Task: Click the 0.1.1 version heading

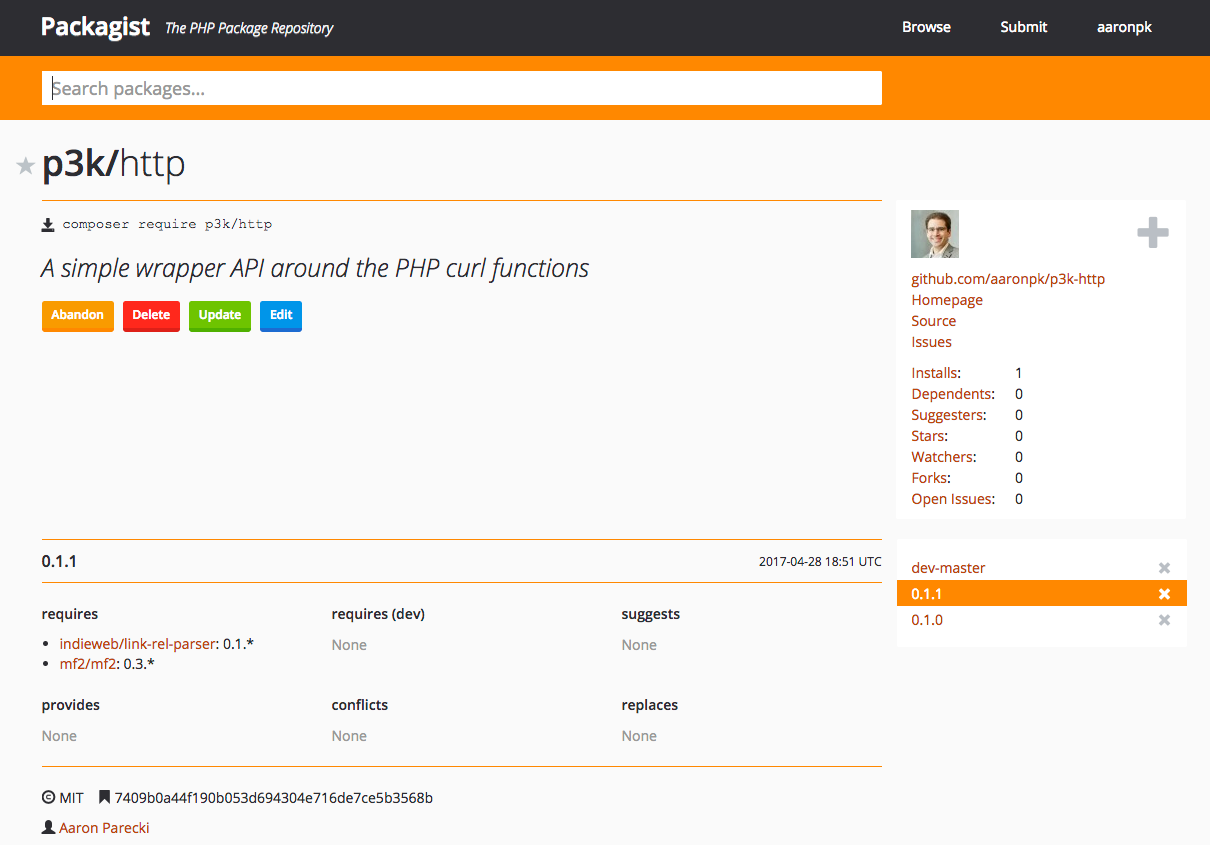Action: click(59, 562)
